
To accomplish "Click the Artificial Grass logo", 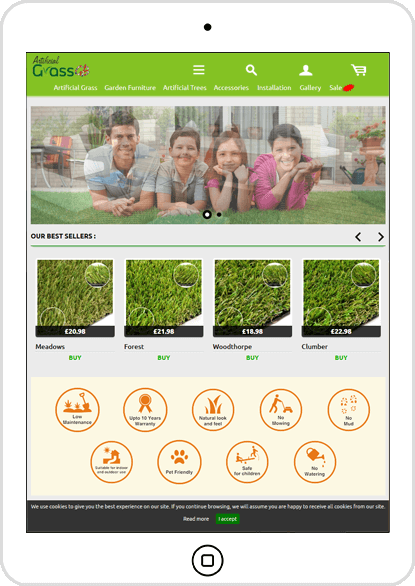I will pyautogui.click(x=61, y=67).
